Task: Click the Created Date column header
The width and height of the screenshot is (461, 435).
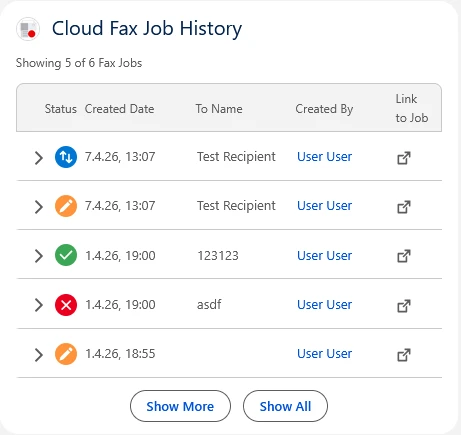Action: coord(119,109)
